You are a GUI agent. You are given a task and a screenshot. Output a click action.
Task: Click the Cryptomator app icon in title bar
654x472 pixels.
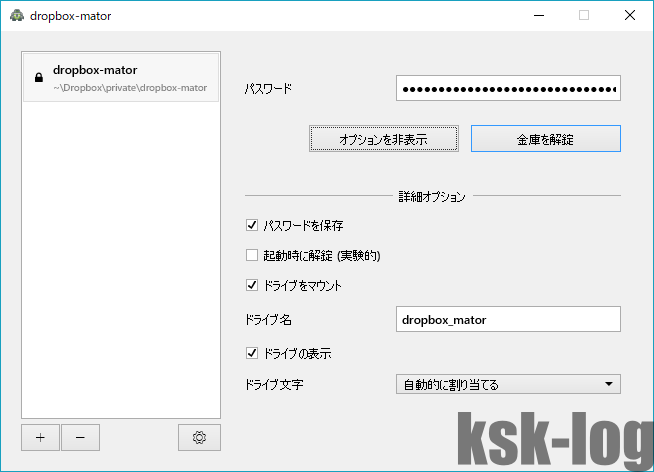(17, 15)
